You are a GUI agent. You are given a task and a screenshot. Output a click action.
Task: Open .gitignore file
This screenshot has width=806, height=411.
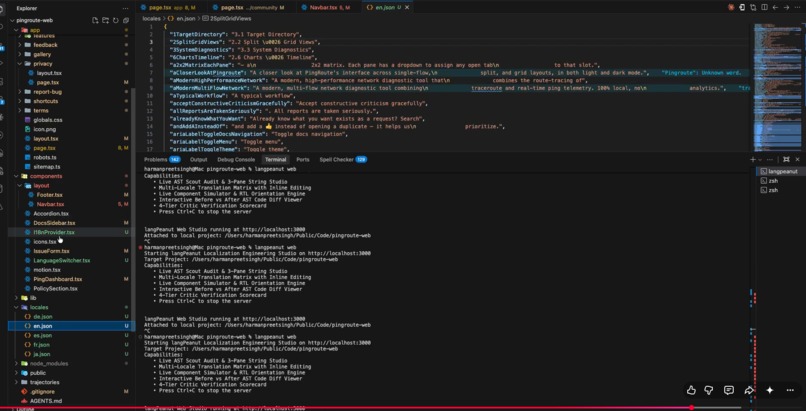point(42,391)
